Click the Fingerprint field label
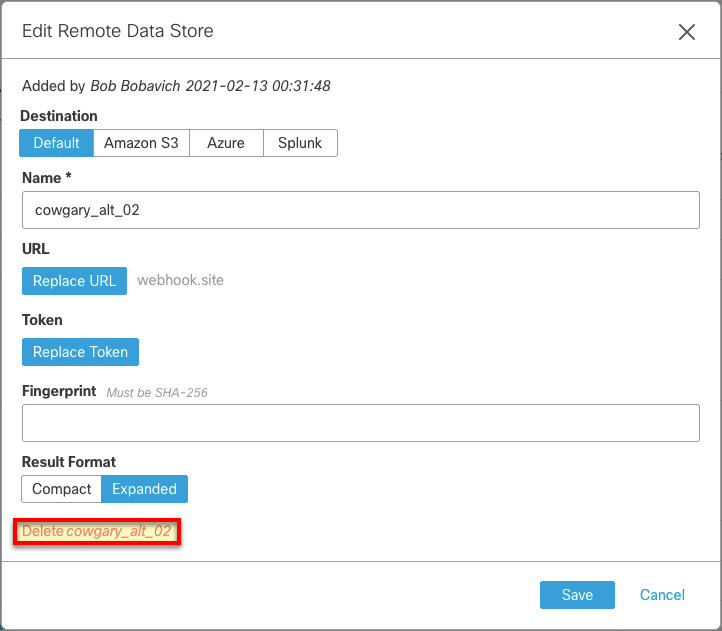This screenshot has width=722, height=631. tap(59, 391)
